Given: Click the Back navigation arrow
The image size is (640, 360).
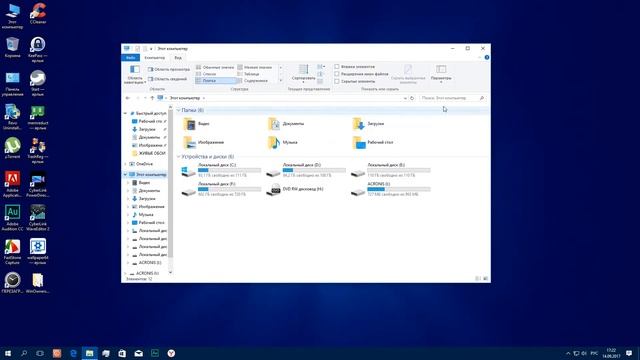Looking at the screenshot, I should click(128, 98).
